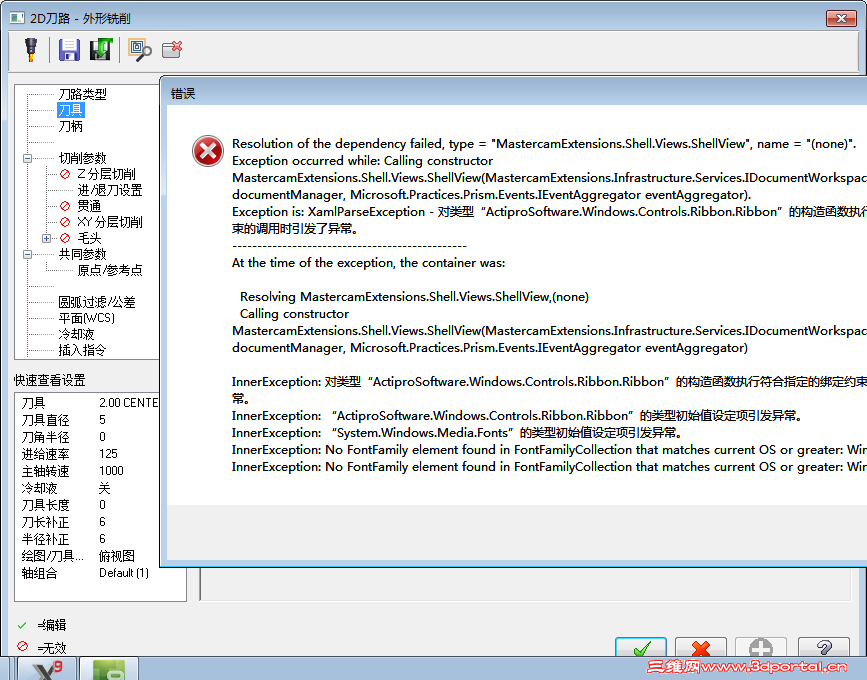Open 进/退刀设置 page
Screen dimensions: 867x680
(109, 190)
